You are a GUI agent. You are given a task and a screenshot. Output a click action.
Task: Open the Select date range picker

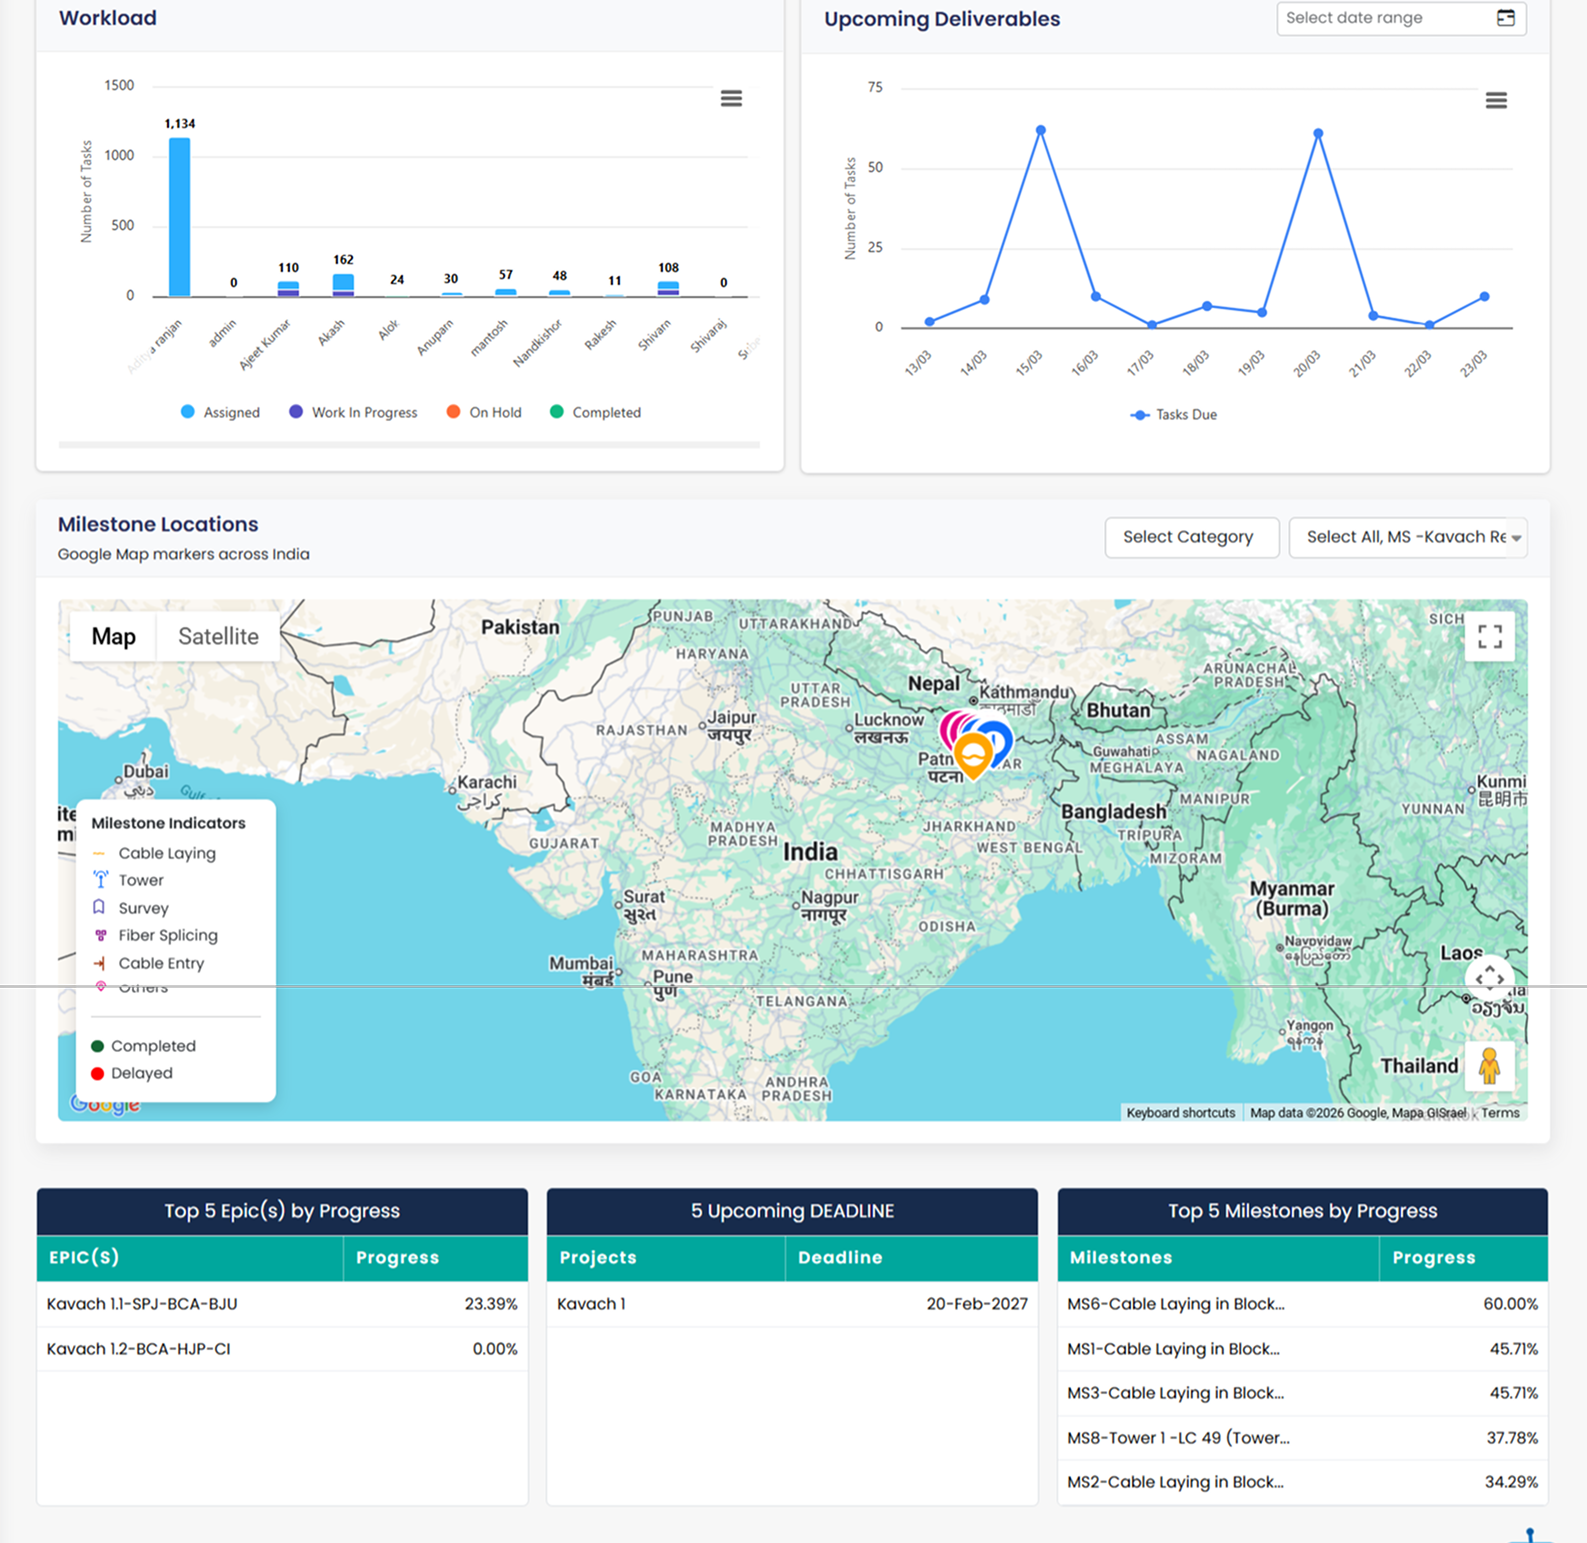1385,18
